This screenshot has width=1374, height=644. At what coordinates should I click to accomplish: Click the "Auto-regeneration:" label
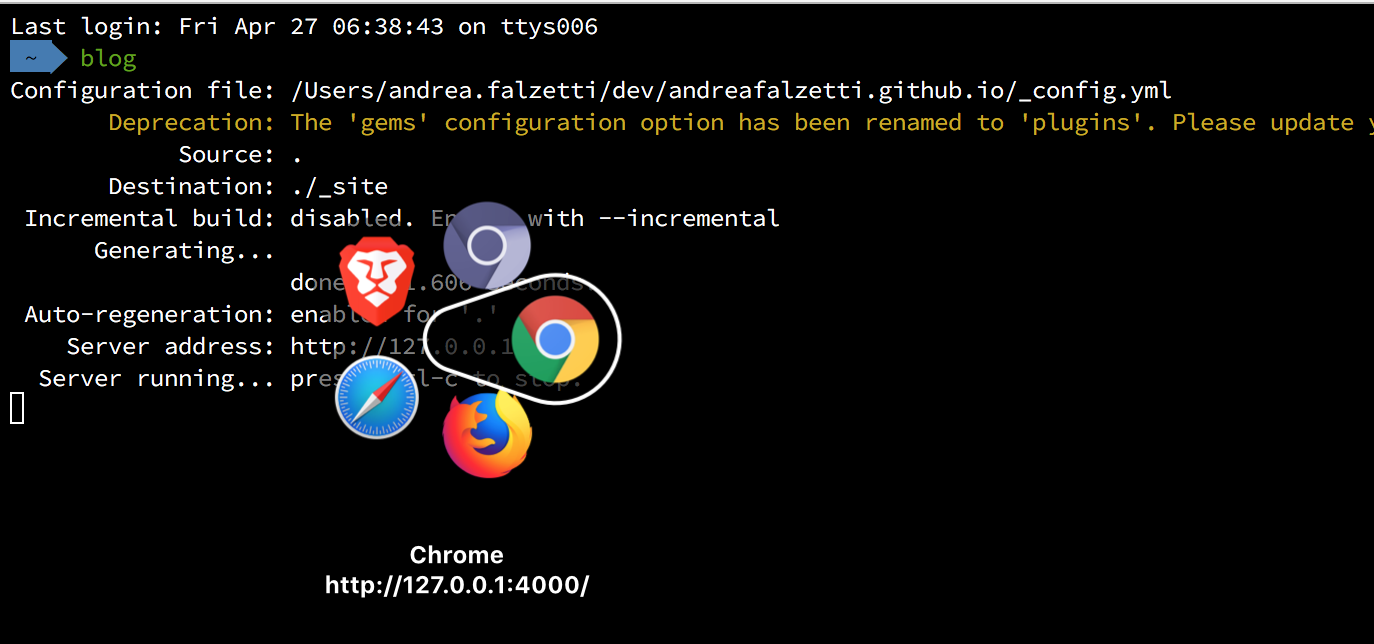pos(150,315)
